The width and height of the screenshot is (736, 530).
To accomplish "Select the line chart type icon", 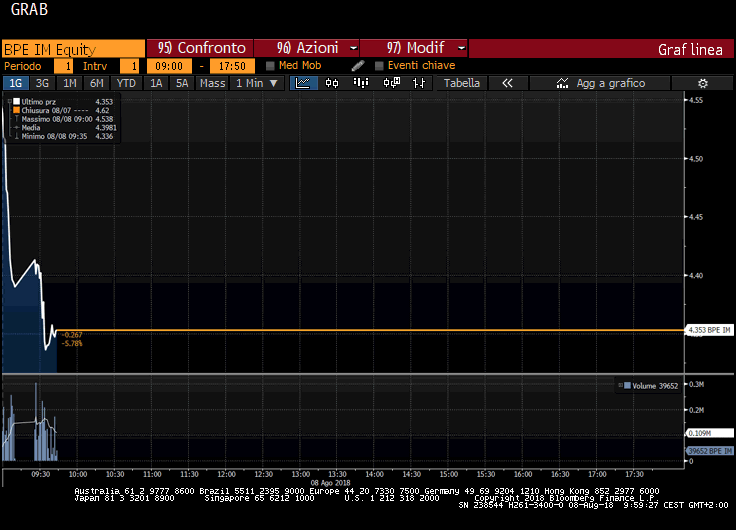I will click(303, 83).
